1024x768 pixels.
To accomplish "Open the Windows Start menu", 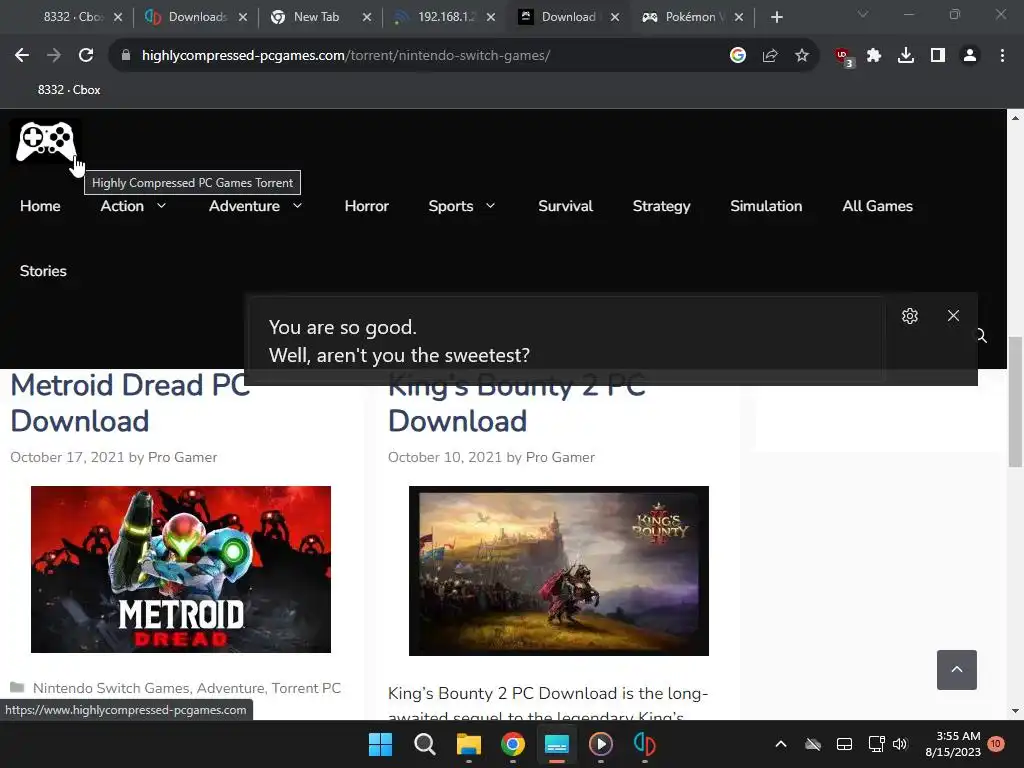I will (x=381, y=744).
